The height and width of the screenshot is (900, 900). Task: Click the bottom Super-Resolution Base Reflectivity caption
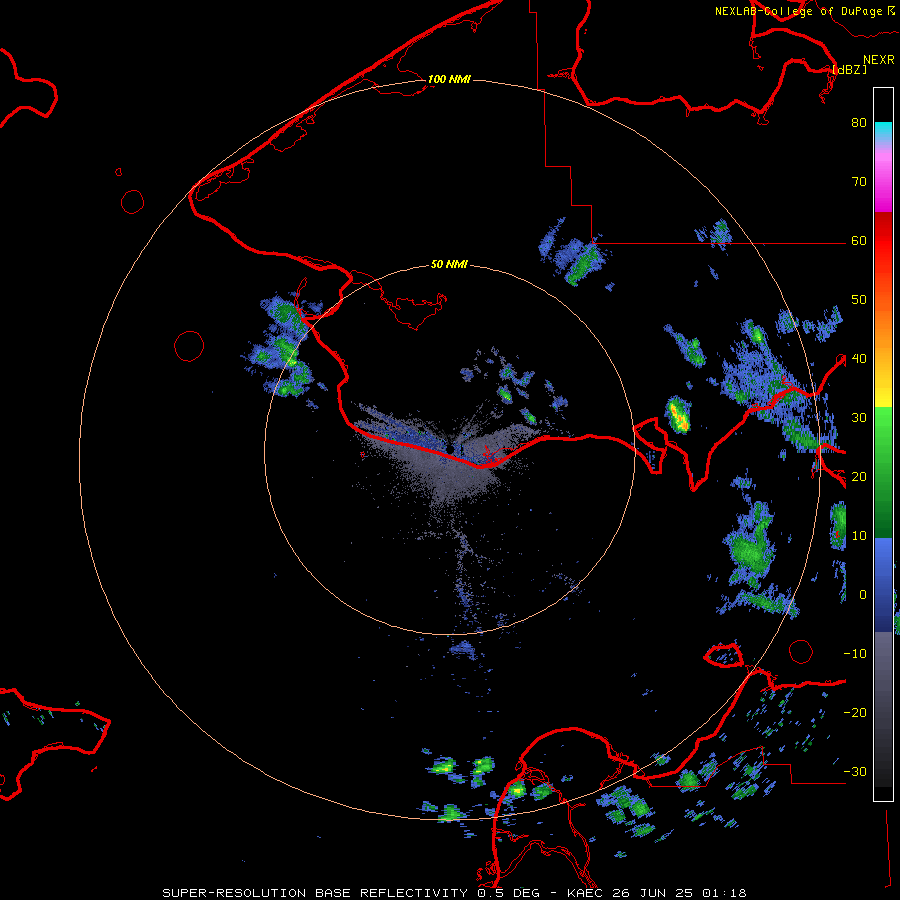pos(455,893)
